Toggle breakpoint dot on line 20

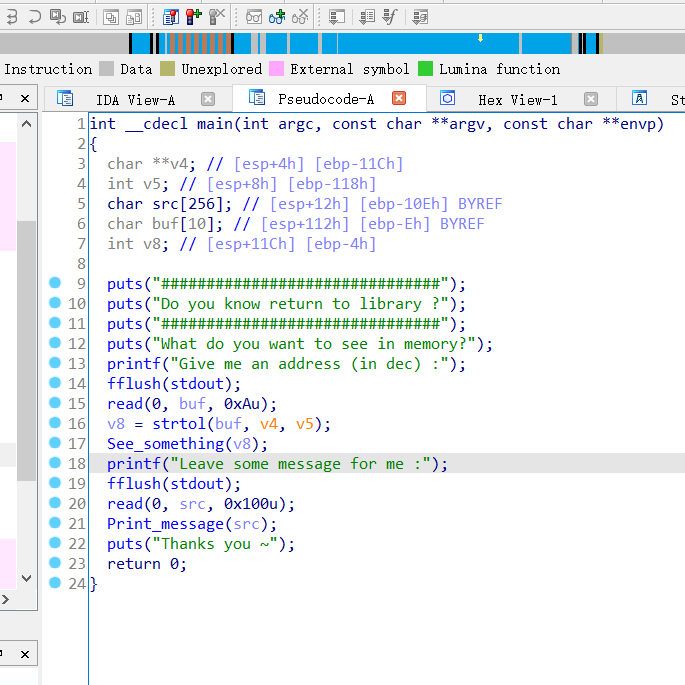pos(55,502)
